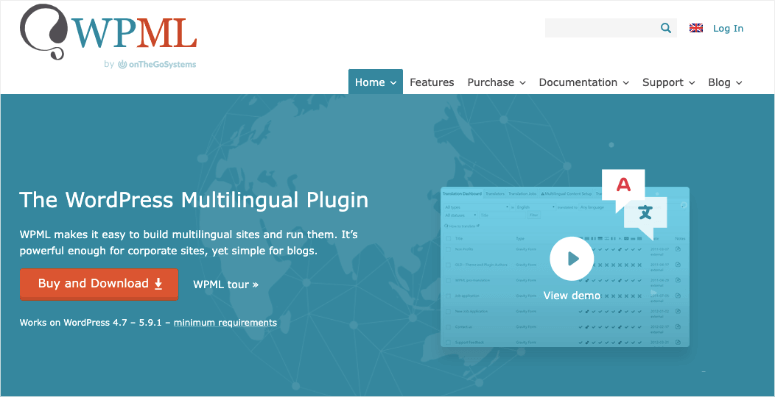The width and height of the screenshot is (775, 397).
Task: Open the Purchase menu
Action: [496, 82]
